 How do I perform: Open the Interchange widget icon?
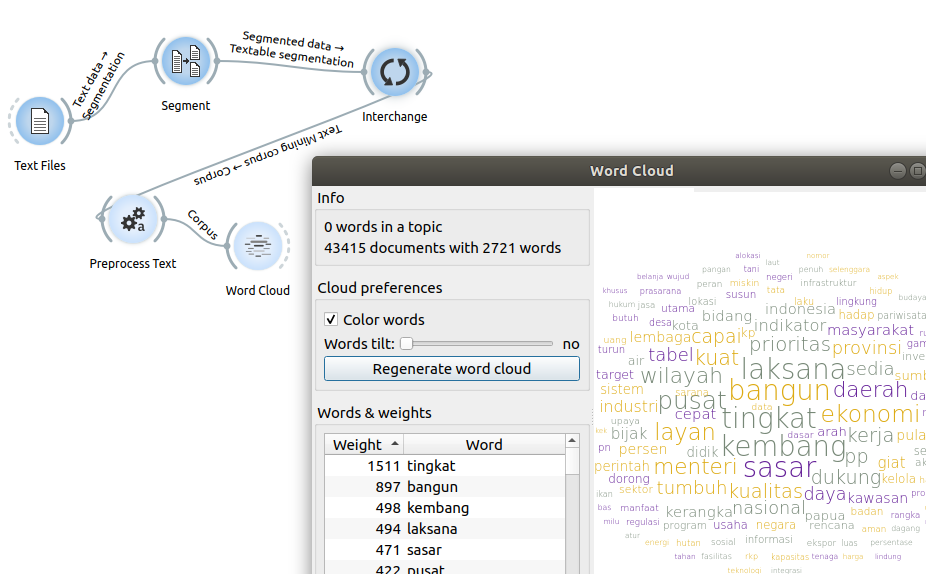pos(395,73)
